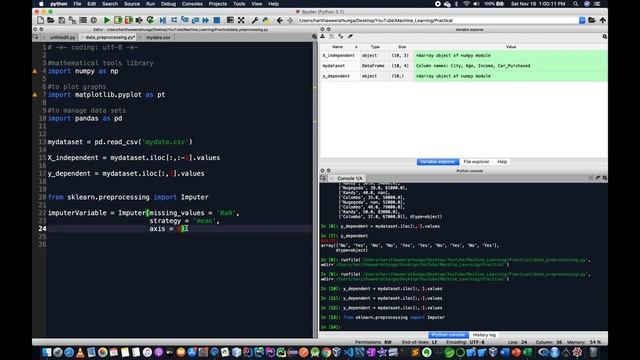
Task: Select the Help pane tab
Action: tap(502, 162)
